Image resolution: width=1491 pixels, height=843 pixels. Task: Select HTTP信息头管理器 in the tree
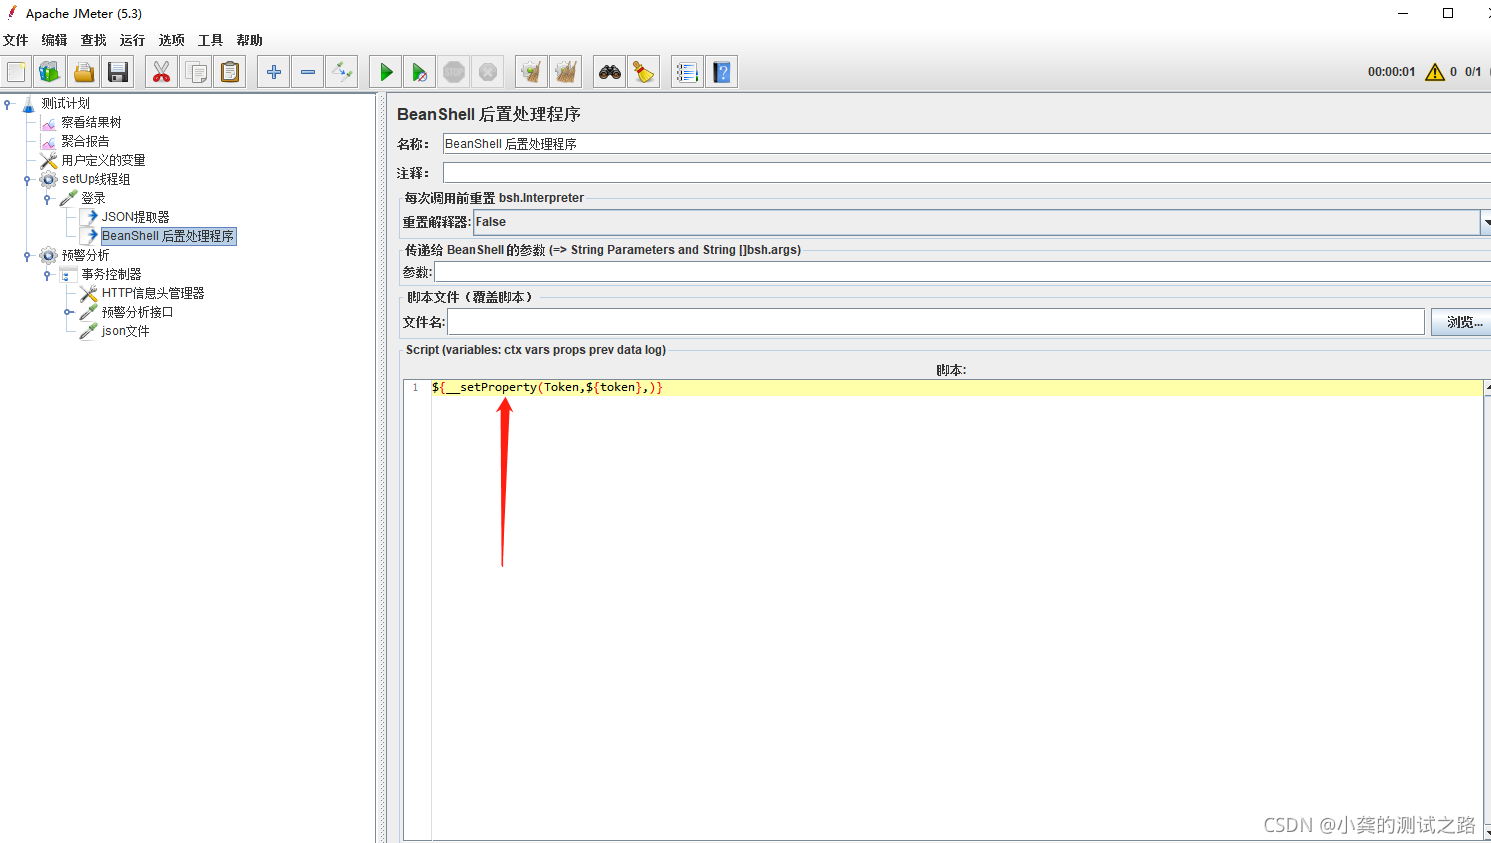click(x=153, y=293)
